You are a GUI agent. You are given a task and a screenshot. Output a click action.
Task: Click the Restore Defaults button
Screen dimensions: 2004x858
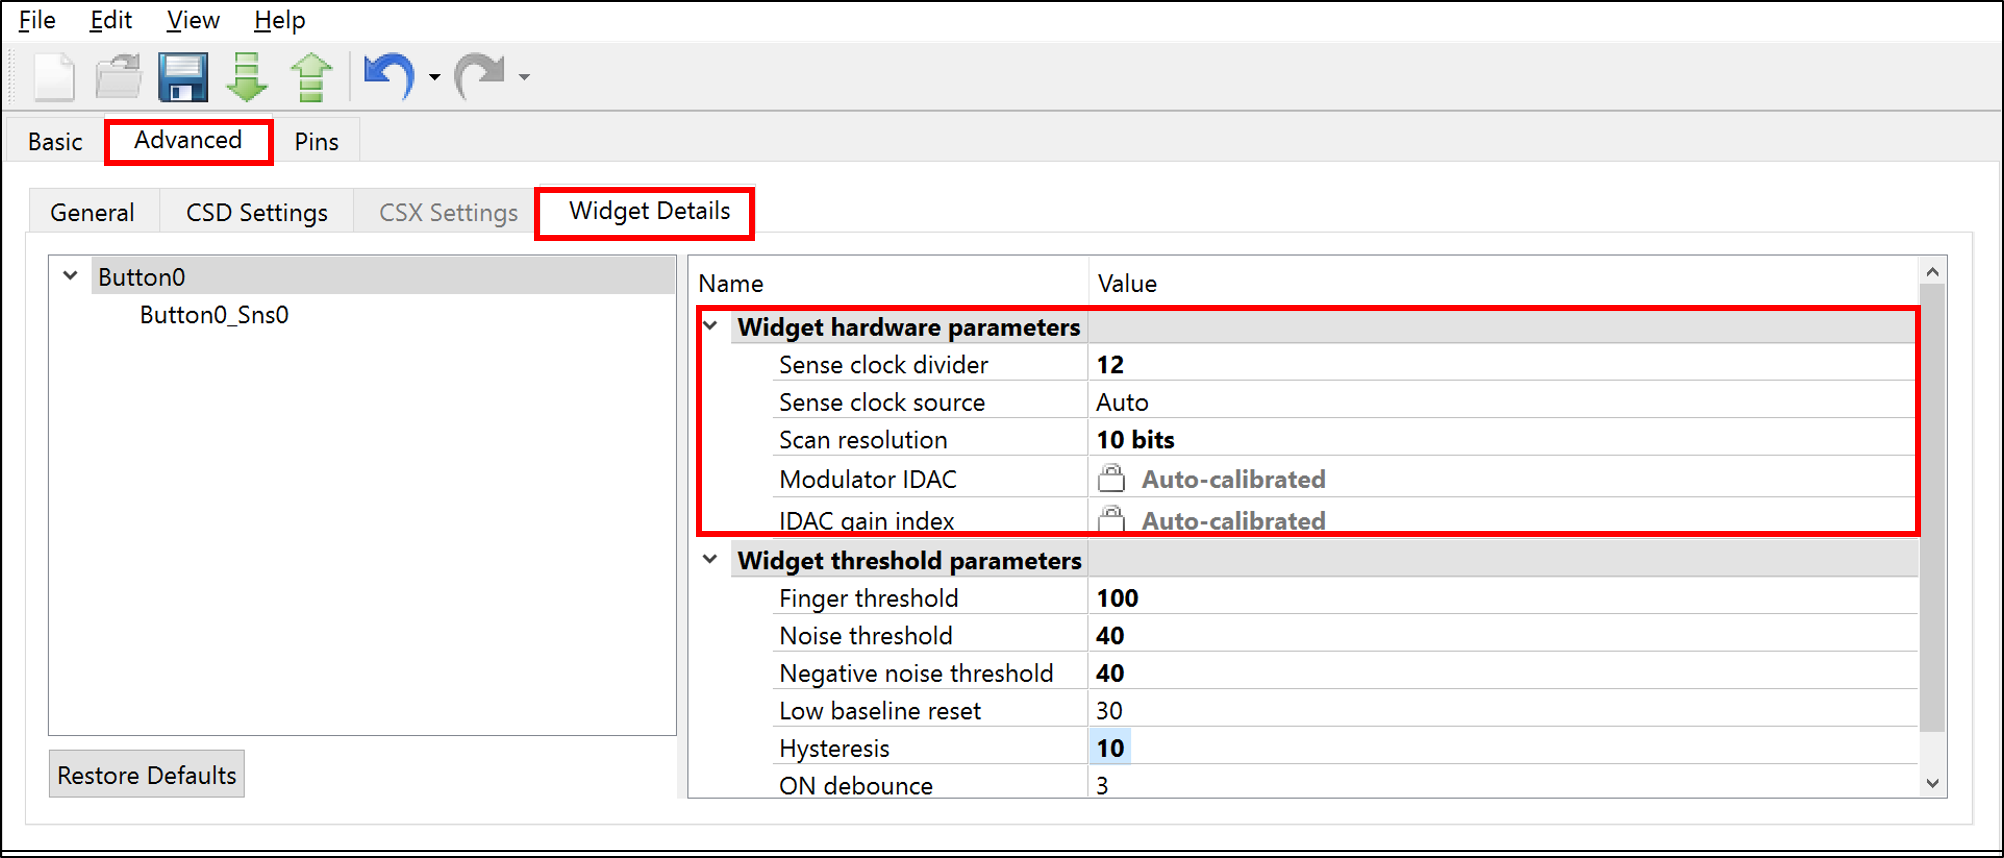point(147,775)
